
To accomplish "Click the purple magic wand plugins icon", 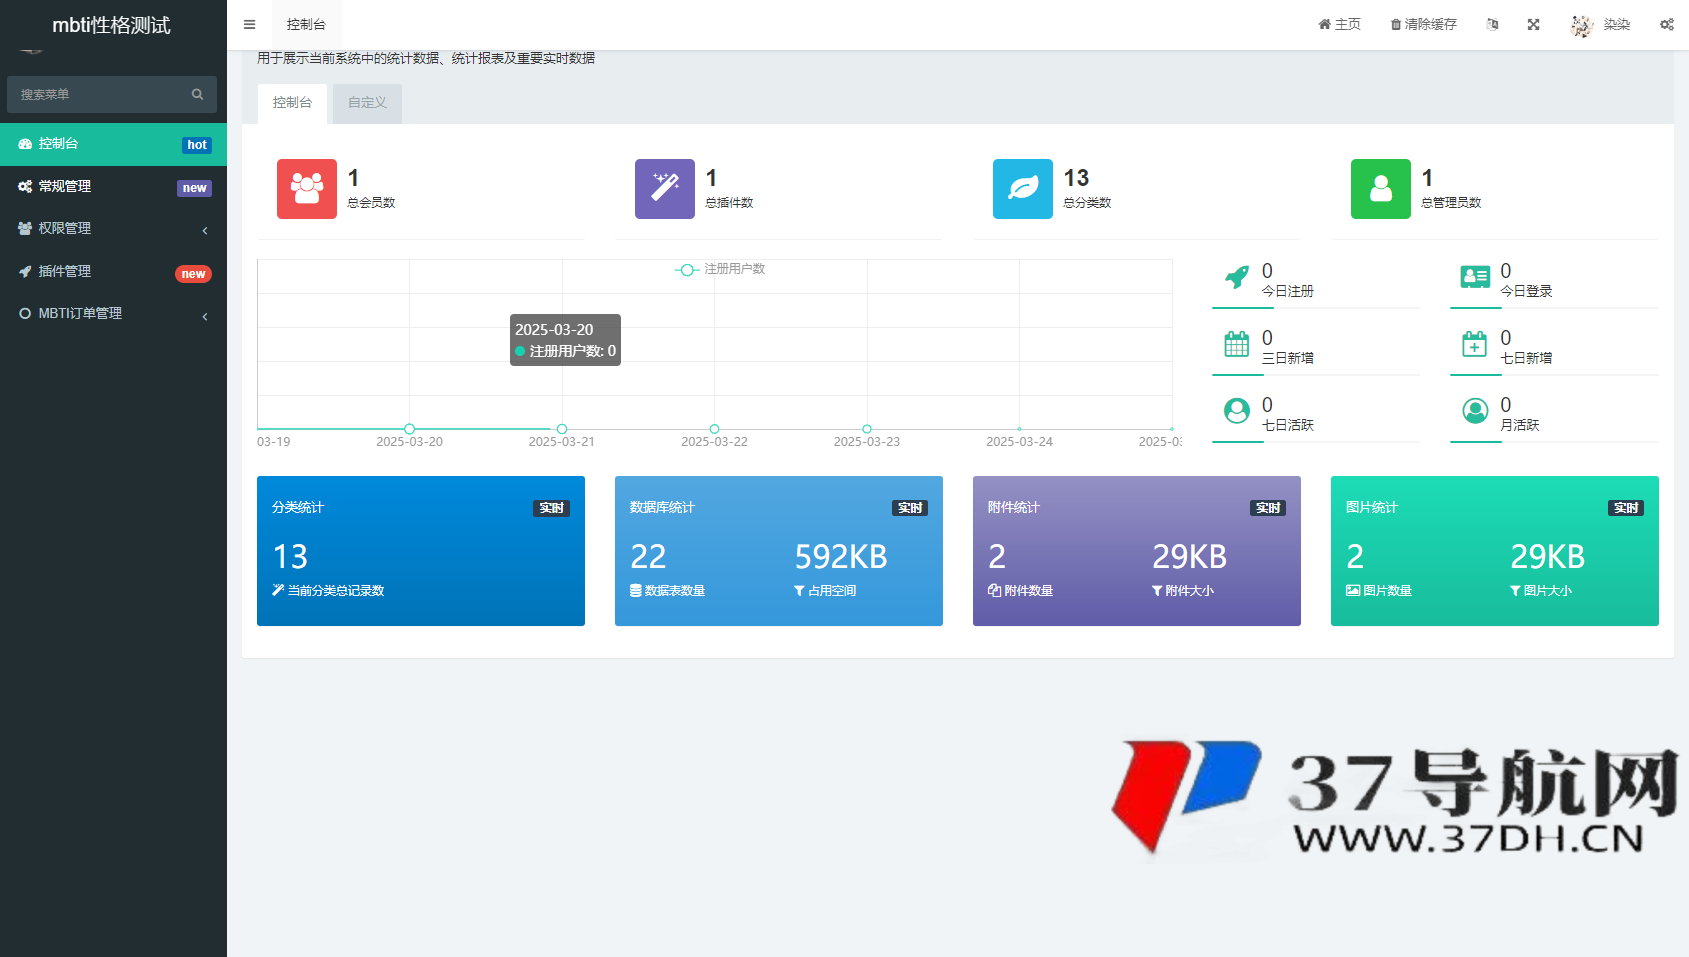I will [x=664, y=189].
